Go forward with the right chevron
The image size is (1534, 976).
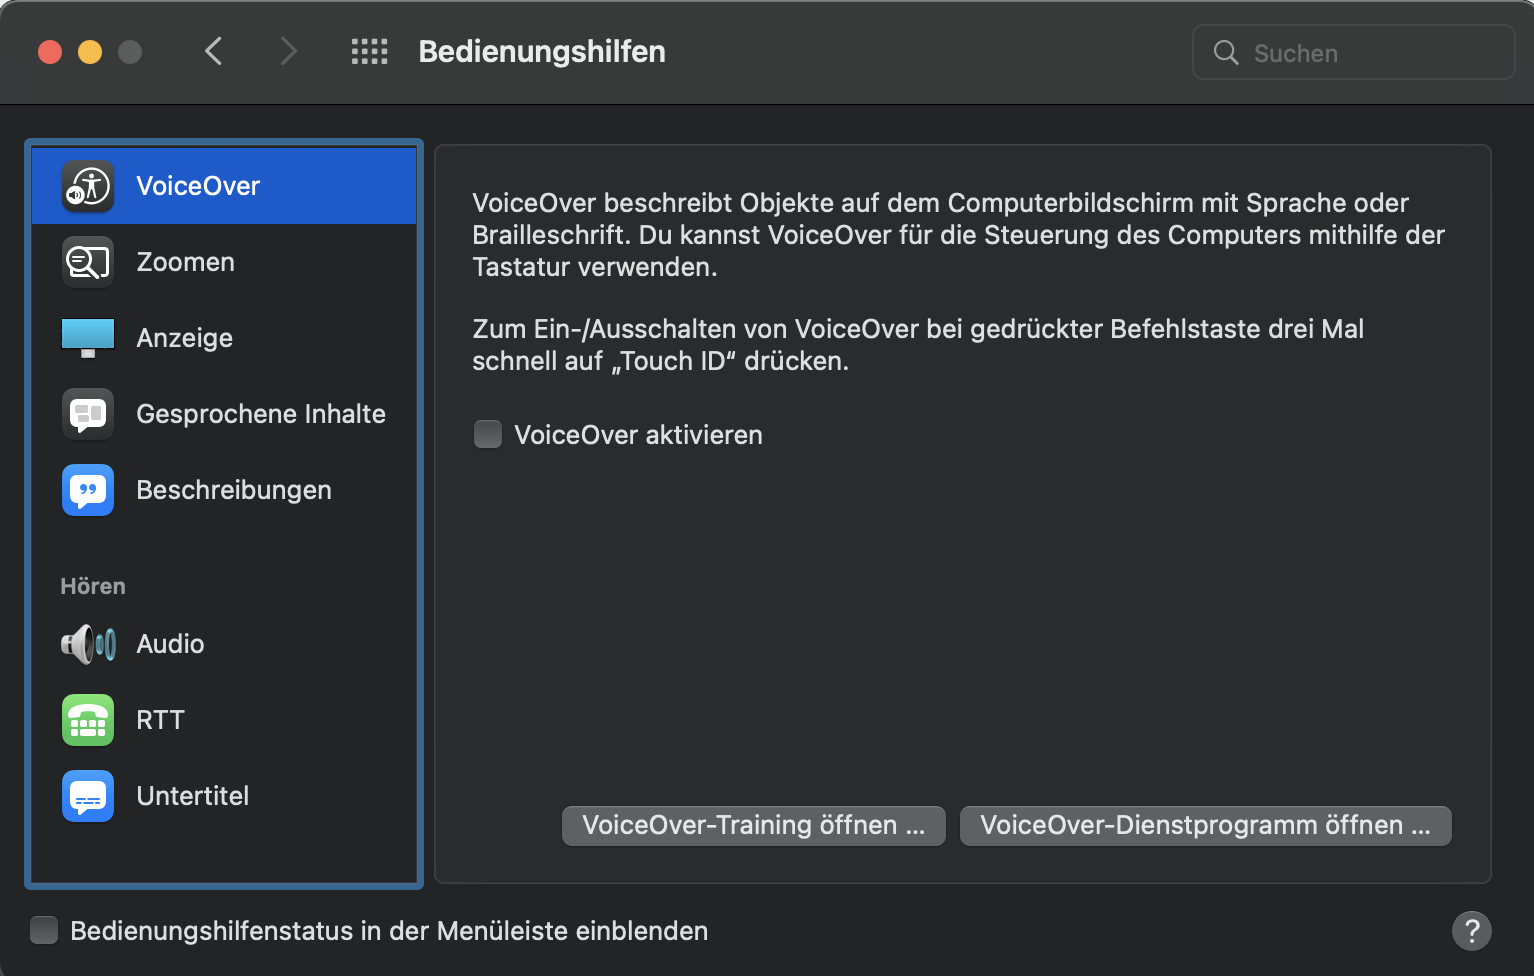pyautogui.click(x=289, y=52)
